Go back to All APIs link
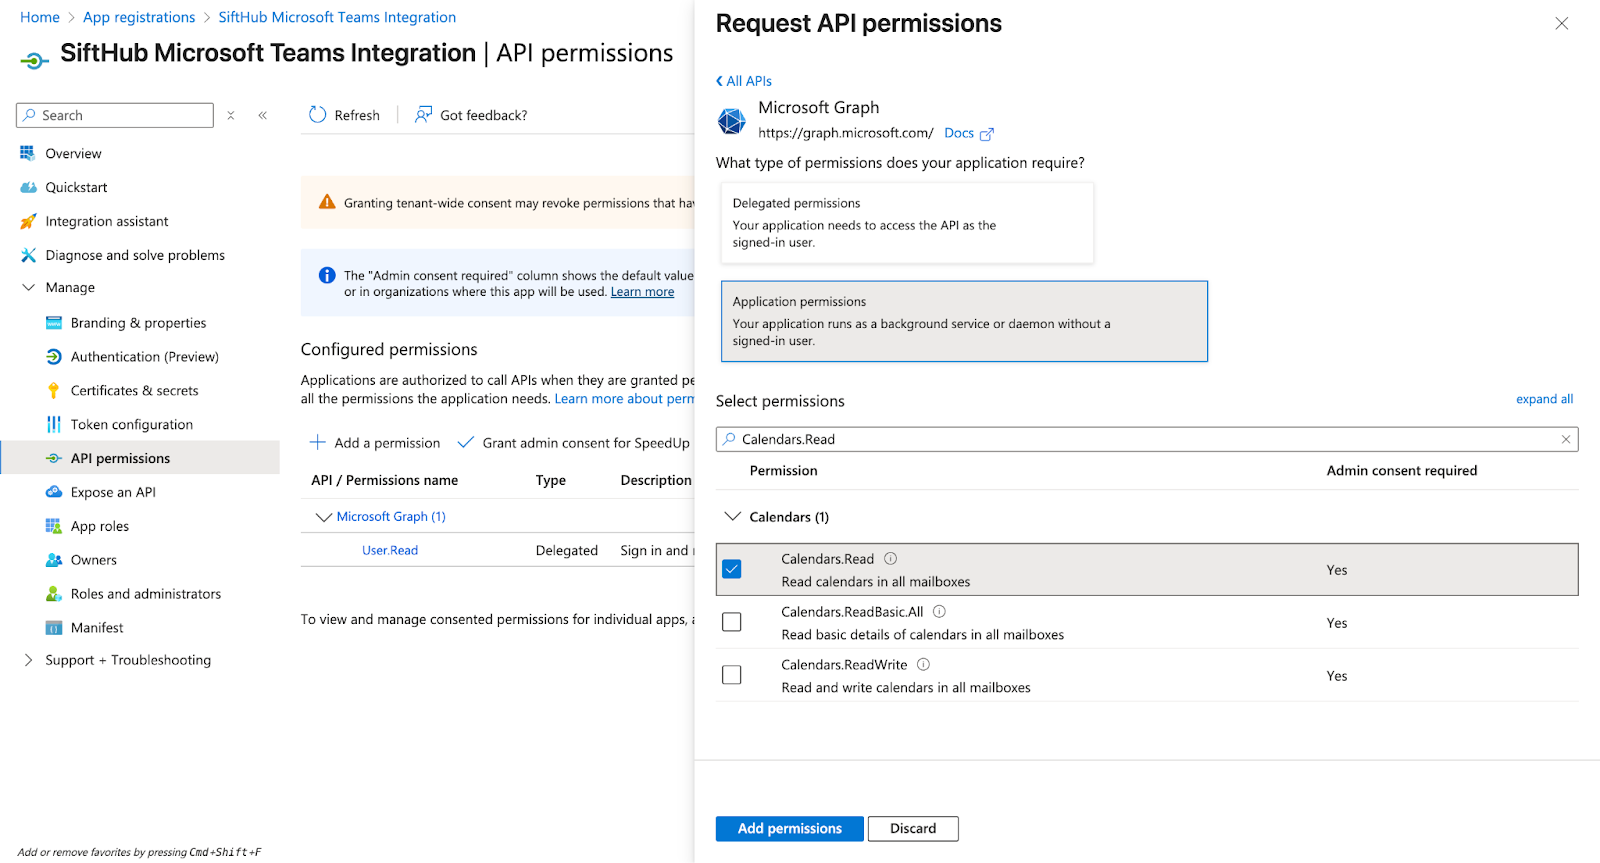This screenshot has width=1600, height=863. [x=744, y=81]
